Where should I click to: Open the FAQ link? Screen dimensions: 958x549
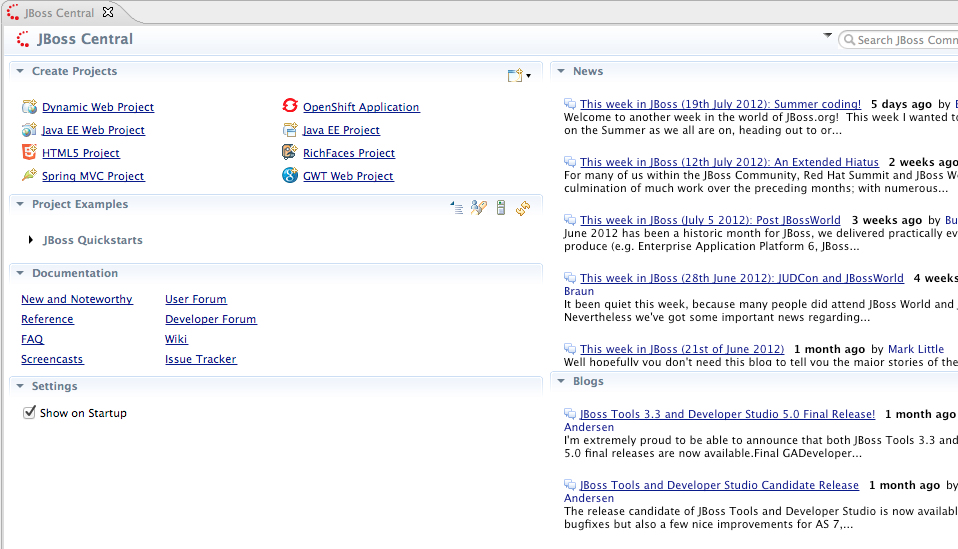pyautogui.click(x=32, y=339)
